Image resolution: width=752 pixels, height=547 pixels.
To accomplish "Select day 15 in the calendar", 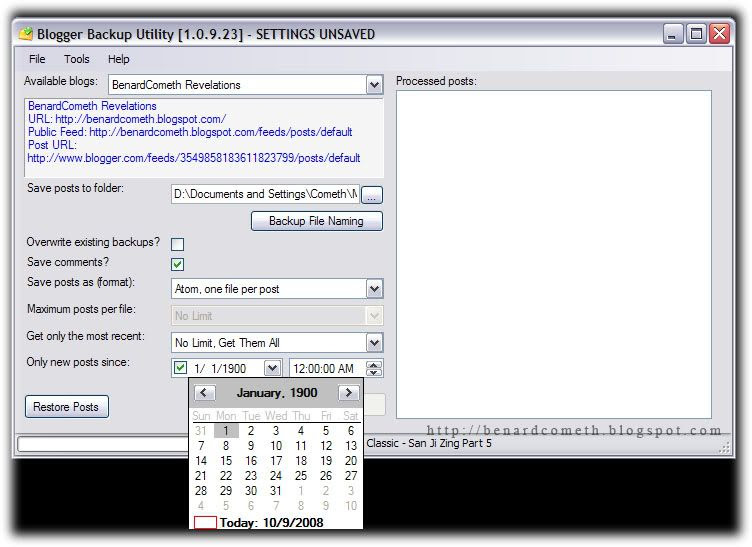I will 226,461.
